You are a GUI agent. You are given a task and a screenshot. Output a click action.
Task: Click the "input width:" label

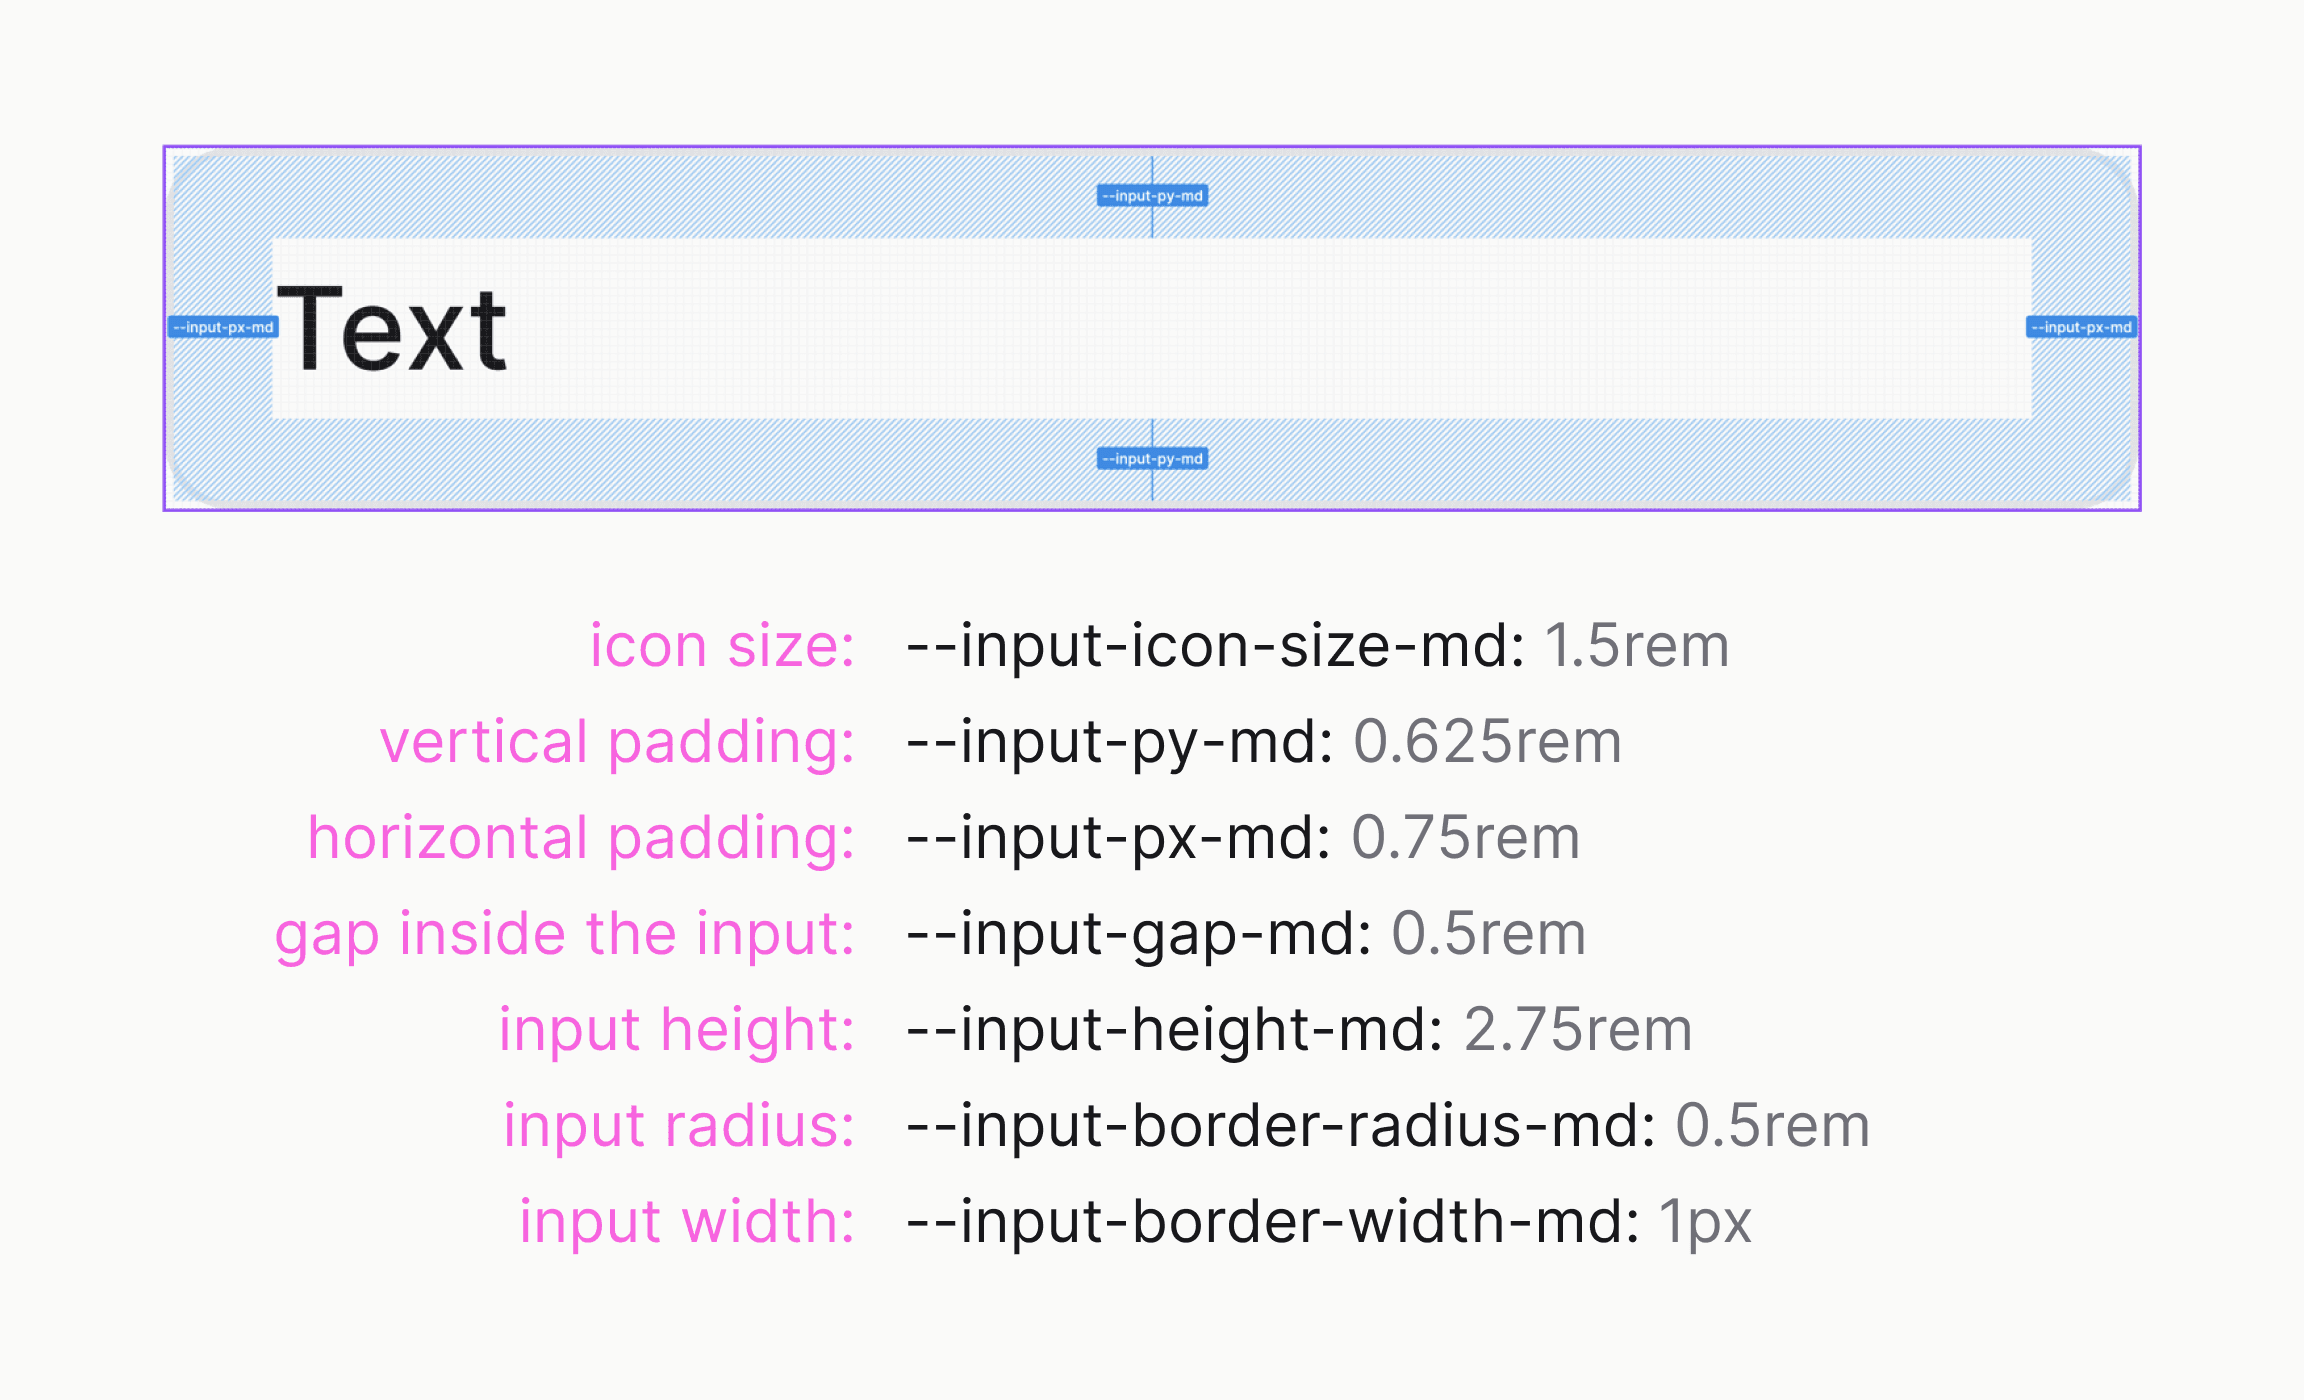pyautogui.click(x=687, y=1221)
